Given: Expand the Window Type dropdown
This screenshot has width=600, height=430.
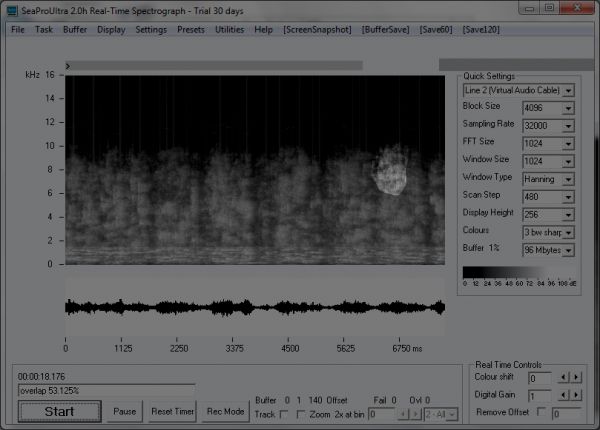Looking at the screenshot, I should coord(568,179).
